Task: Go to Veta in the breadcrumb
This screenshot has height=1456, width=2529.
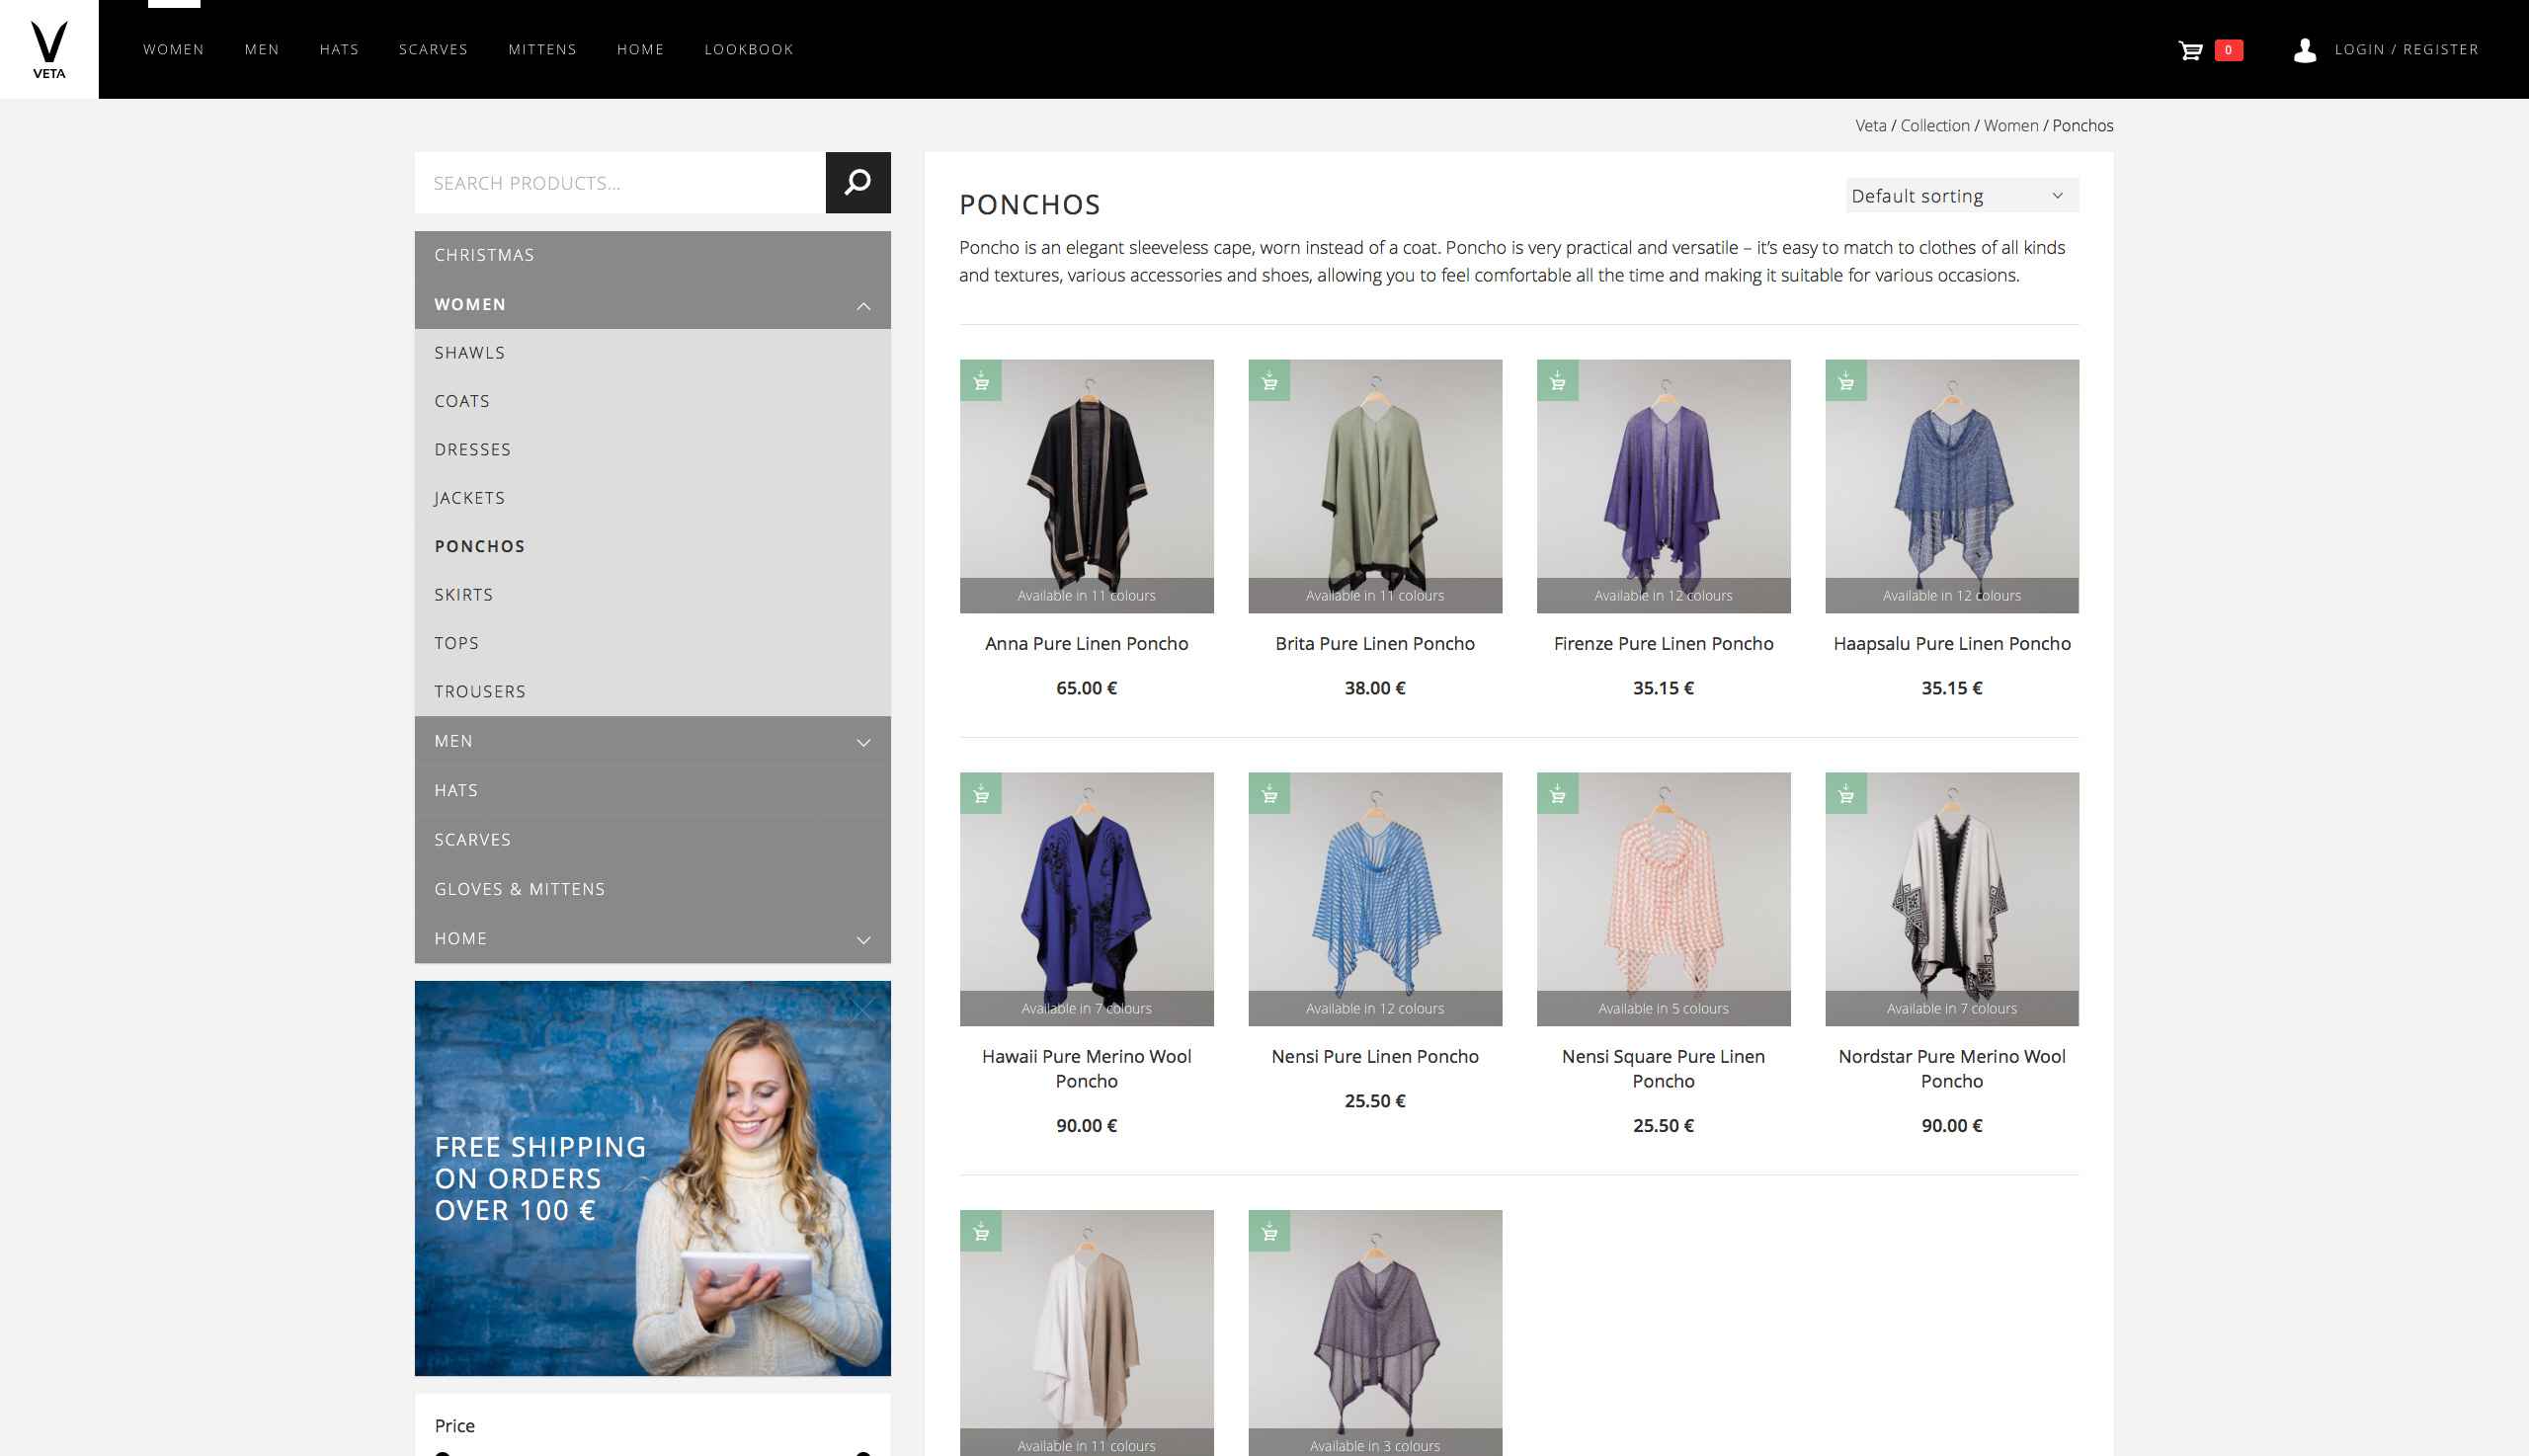Action: (x=1870, y=126)
